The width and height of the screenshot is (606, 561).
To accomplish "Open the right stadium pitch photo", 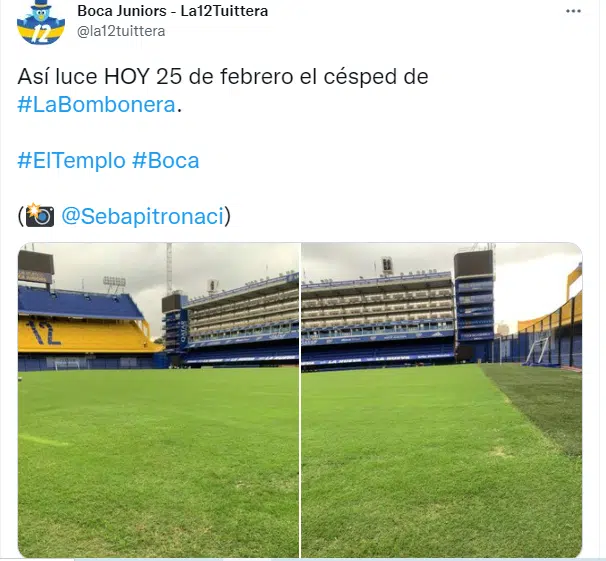I will point(441,400).
